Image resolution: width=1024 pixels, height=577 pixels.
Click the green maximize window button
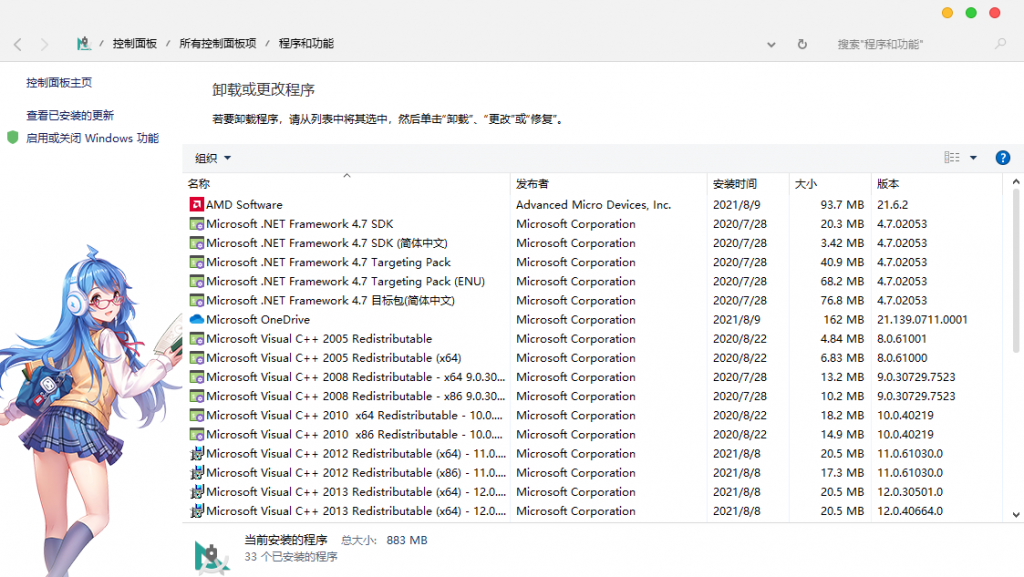point(971,13)
